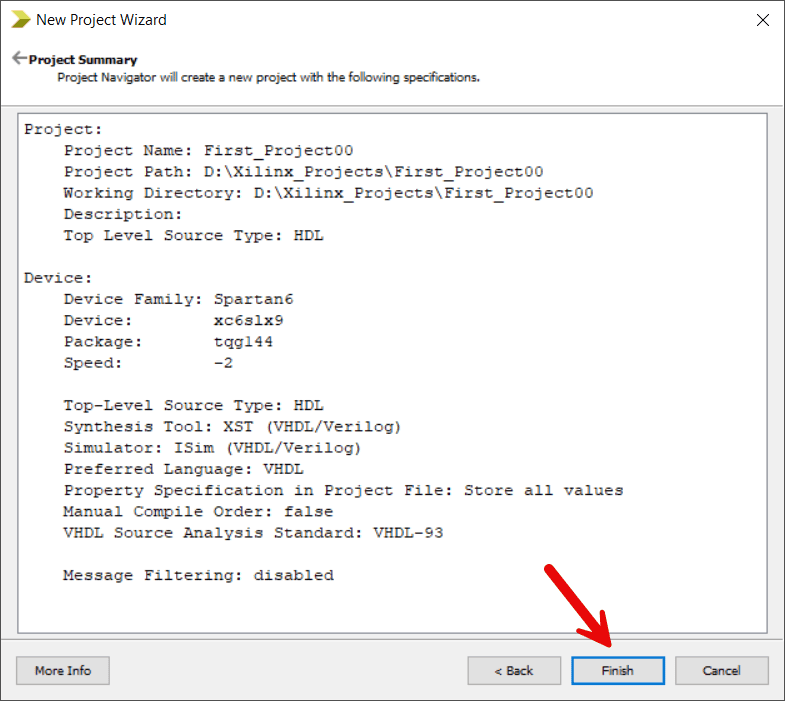
Task: Click the Project Name First_Project00 line
Action: point(208,151)
